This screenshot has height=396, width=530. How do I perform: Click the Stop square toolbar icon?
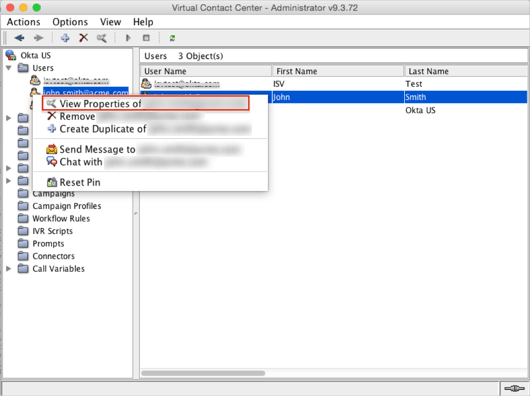146,38
